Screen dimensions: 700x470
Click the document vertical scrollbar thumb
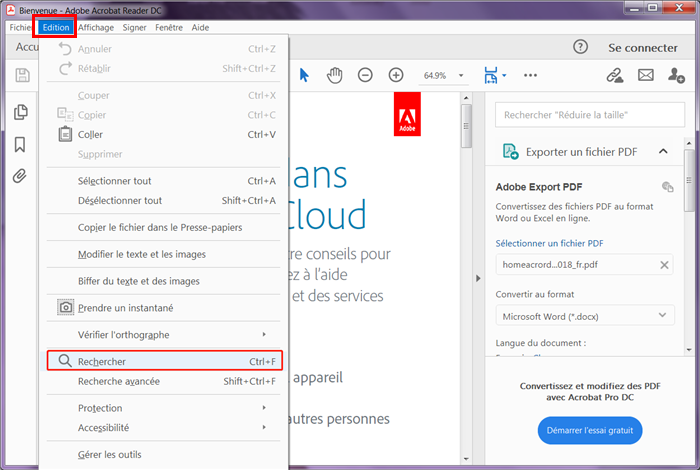[467, 126]
